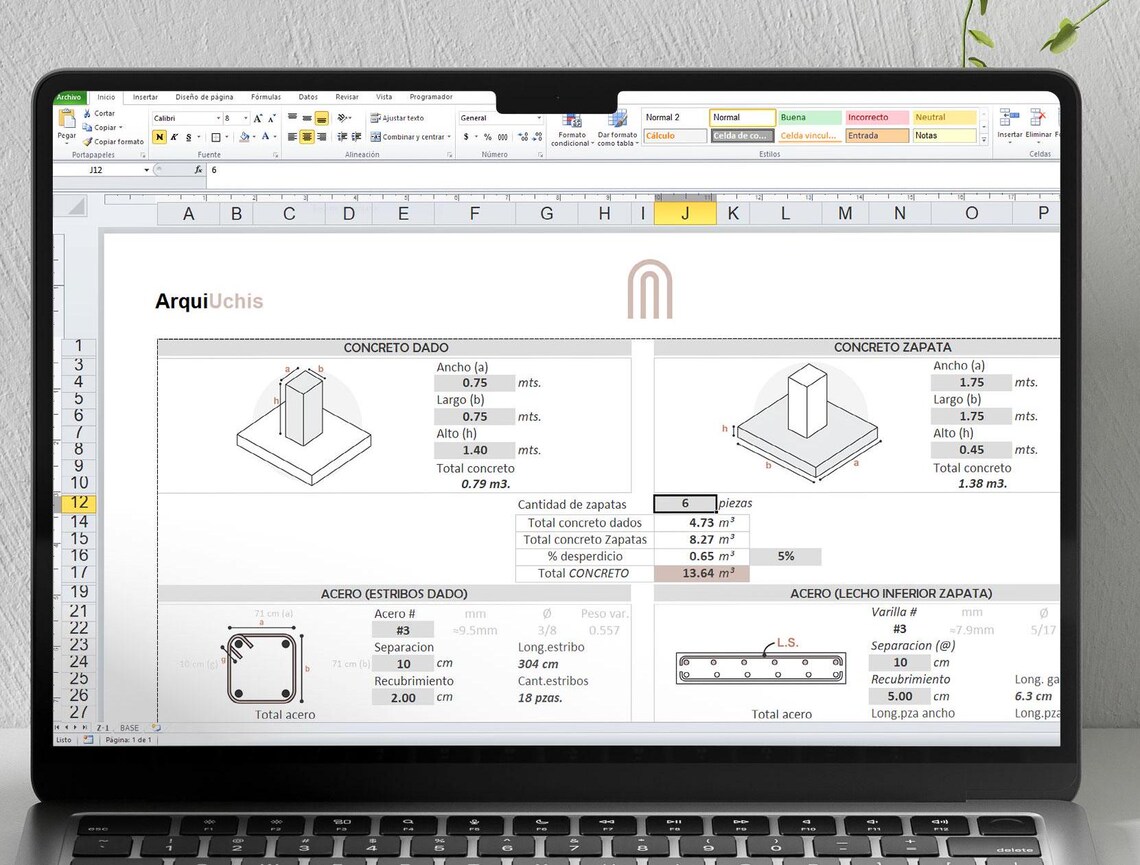Open the font size dropdown
The width and height of the screenshot is (1140, 865).
point(235,118)
